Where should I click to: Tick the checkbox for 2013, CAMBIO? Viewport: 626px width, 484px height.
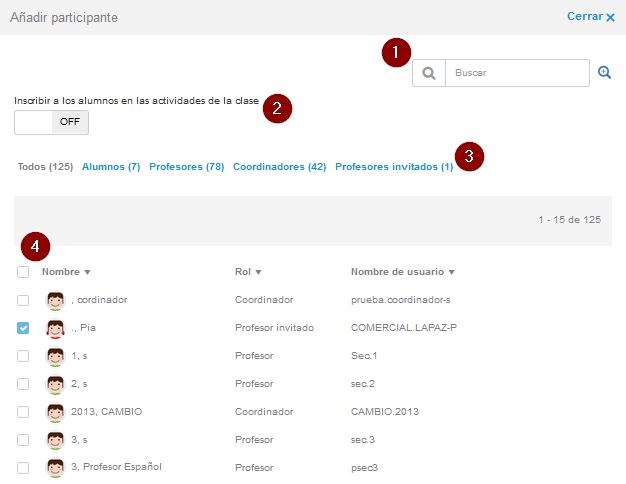(x=23, y=412)
